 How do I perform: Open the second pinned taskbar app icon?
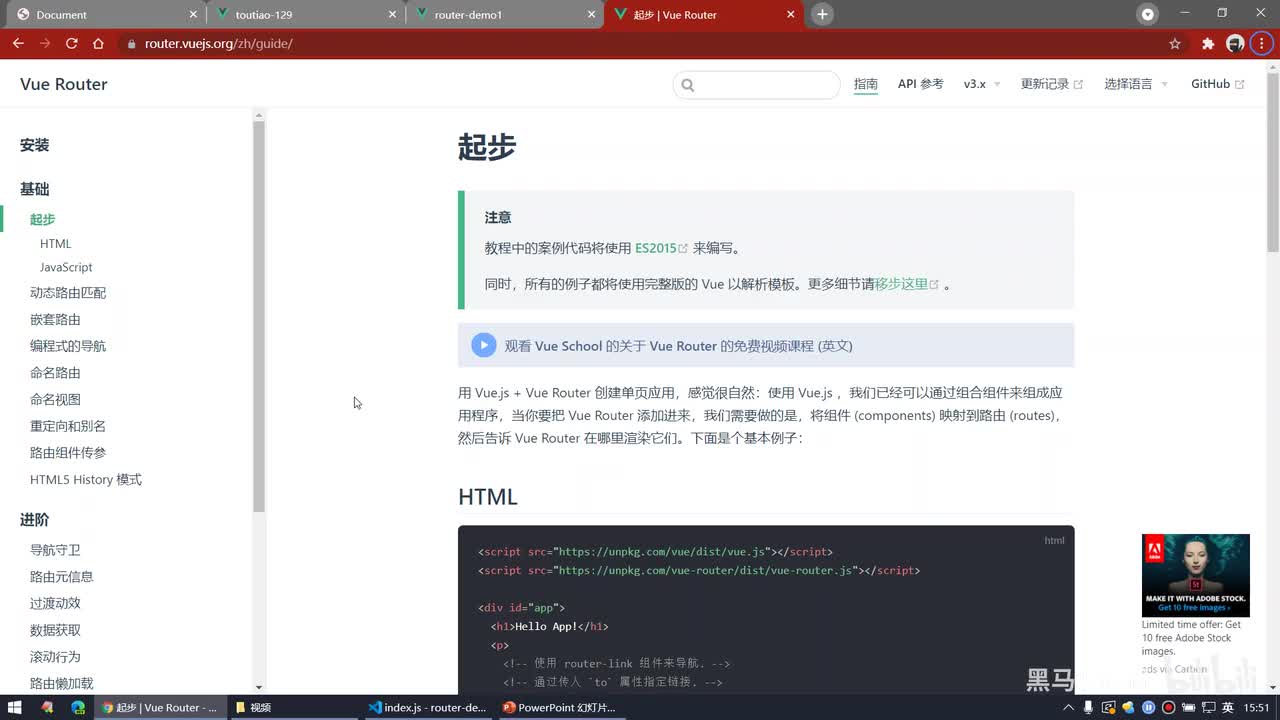pyautogui.click(x=46, y=707)
